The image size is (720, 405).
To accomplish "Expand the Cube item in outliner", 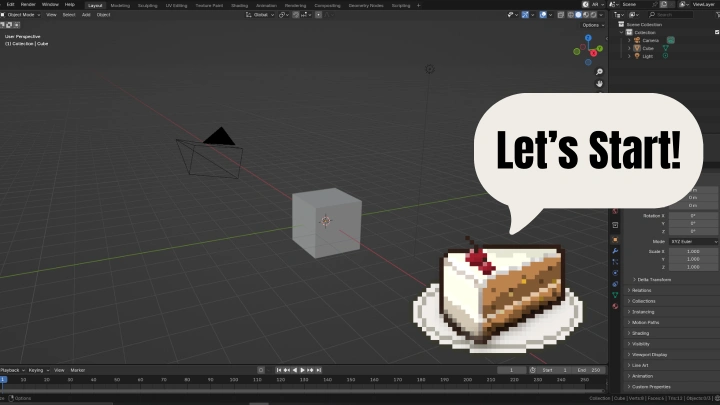I will click(627, 48).
